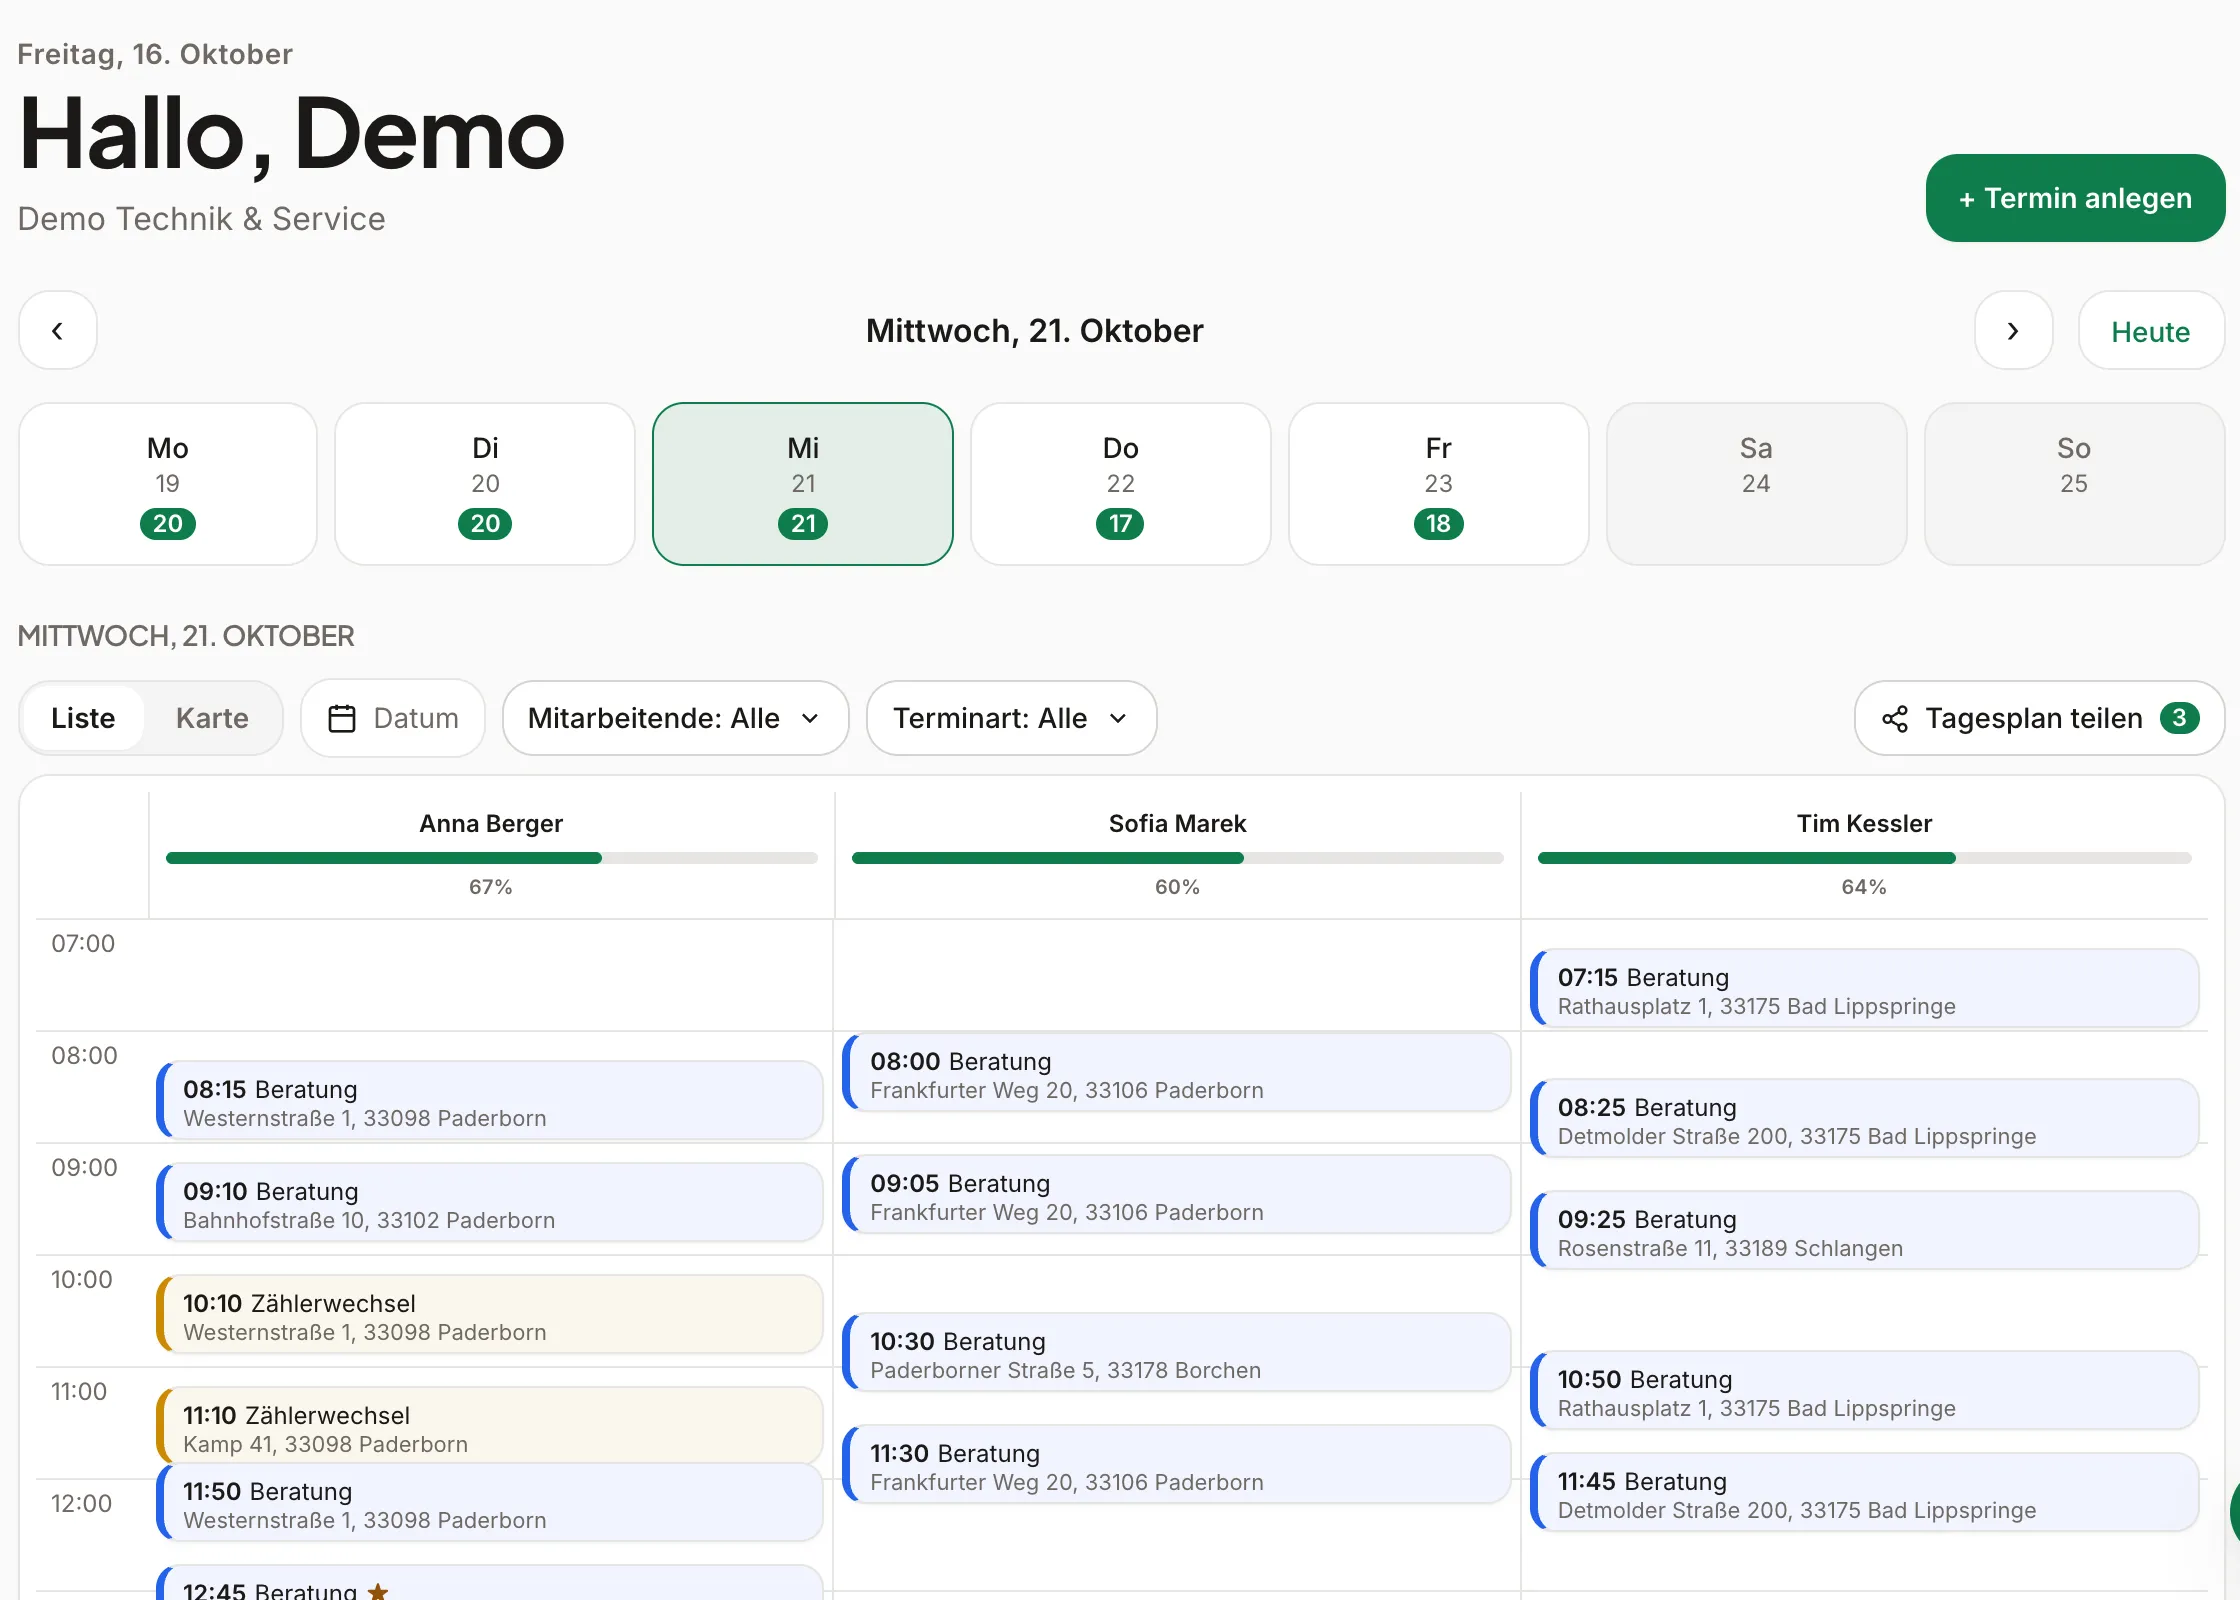Select Wednesday 21 day card
2240x1600 pixels.
pos(803,484)
